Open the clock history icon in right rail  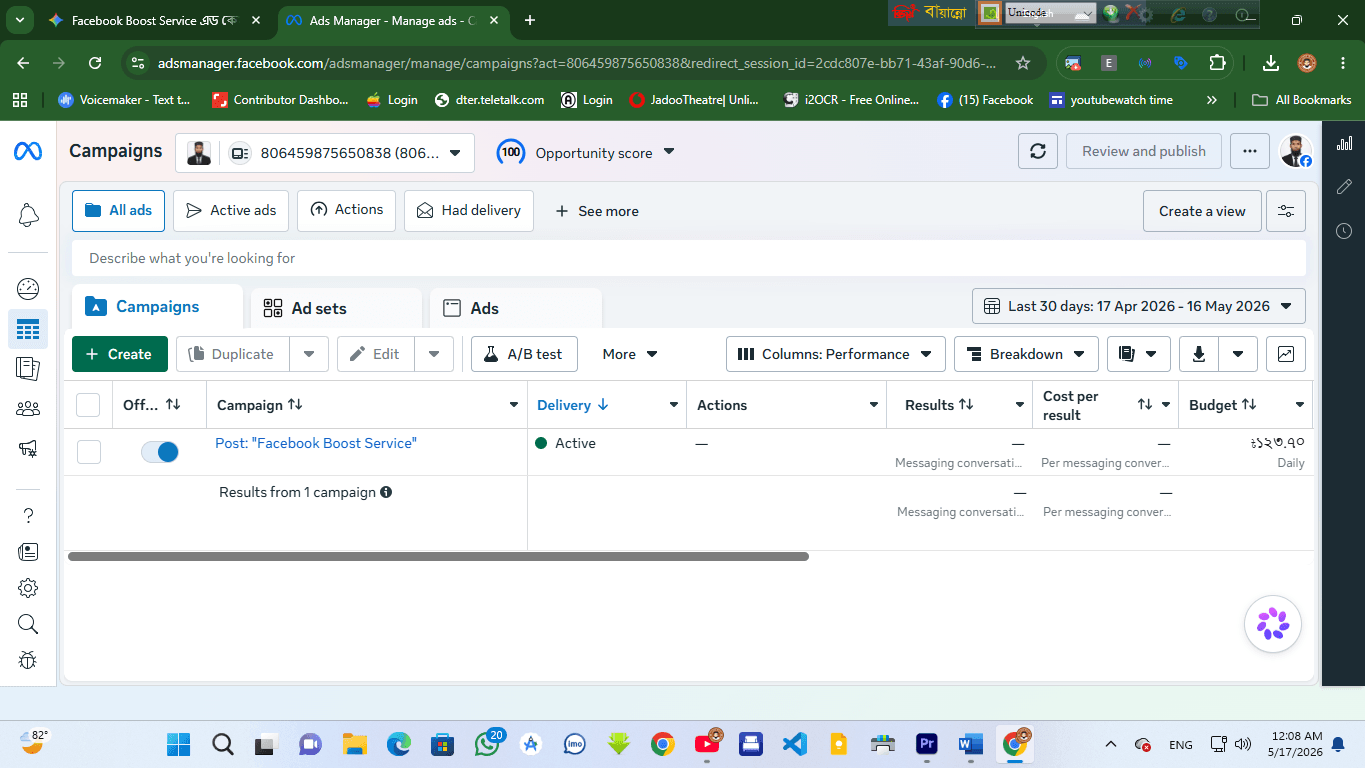pyautogui.click(x=1344, y=231)
